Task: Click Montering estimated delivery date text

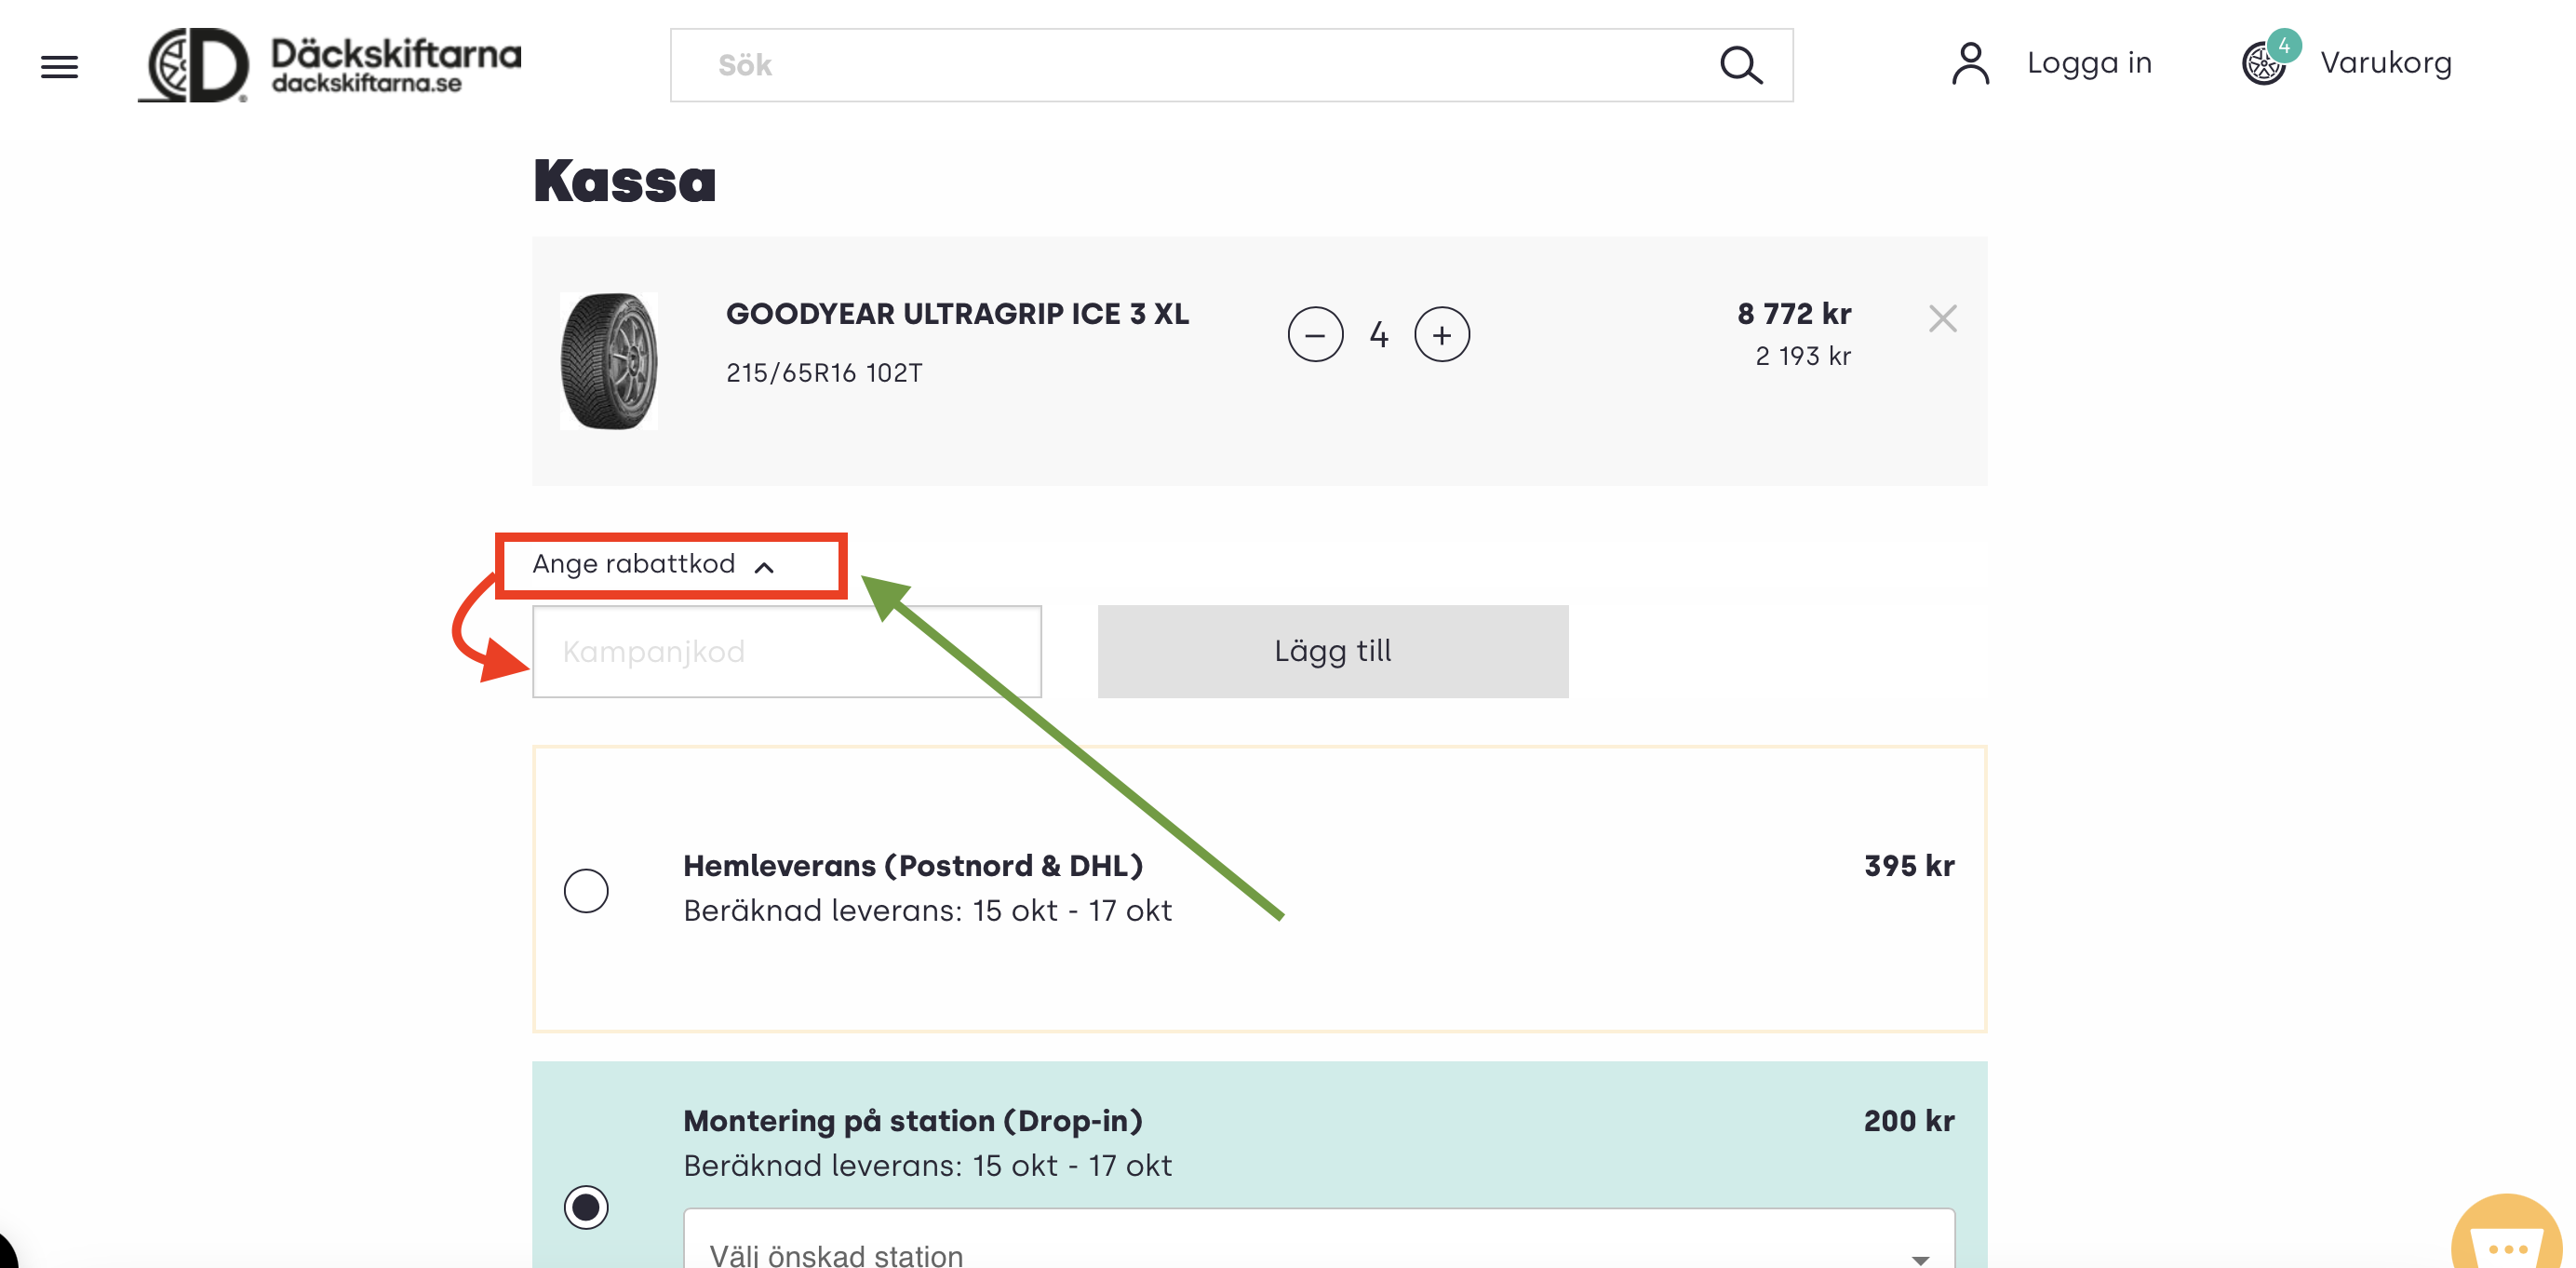Action: [x=927, y=1166]
